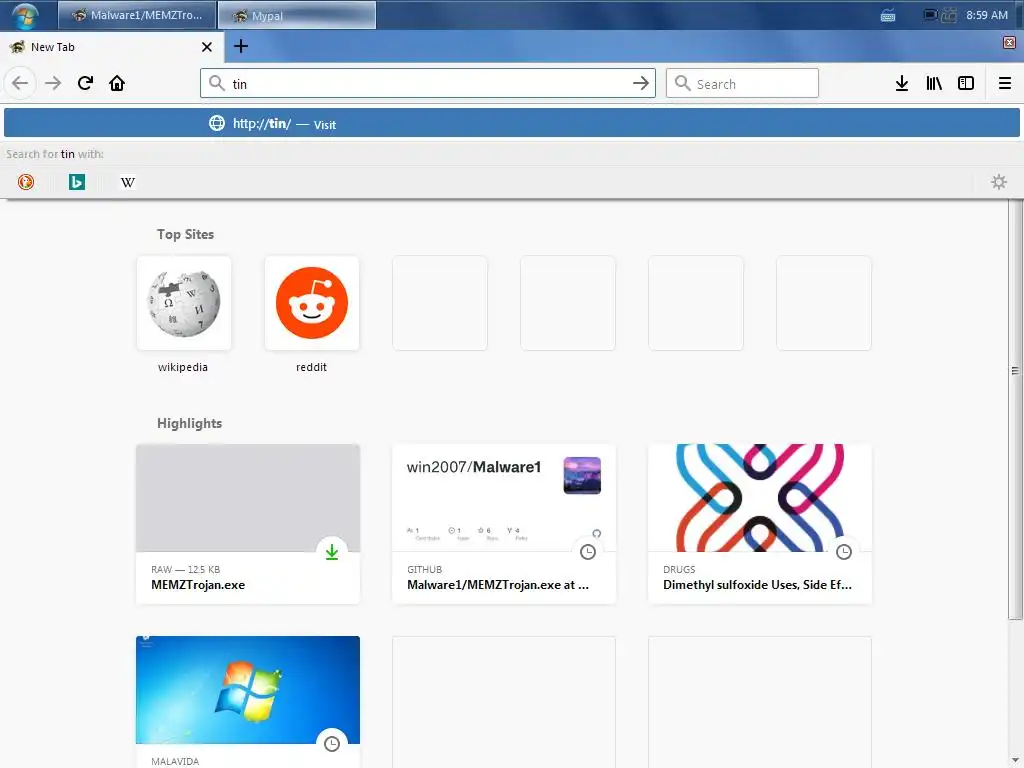Click in the Search input field
1024x768 pixels.
(742, 84)
